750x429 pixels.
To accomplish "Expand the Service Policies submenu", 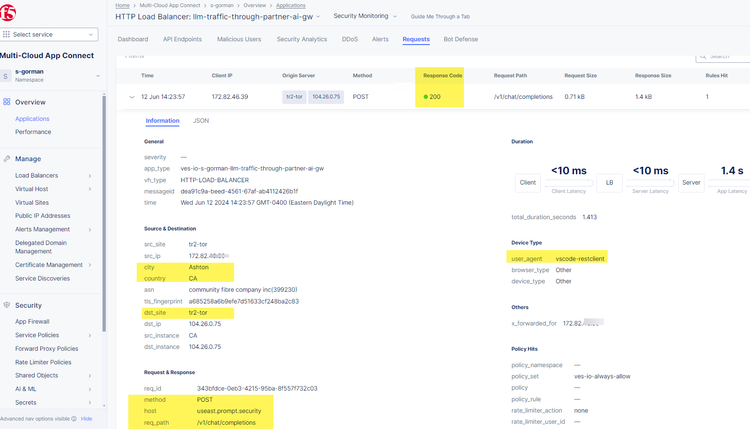I will pos(90,335).
